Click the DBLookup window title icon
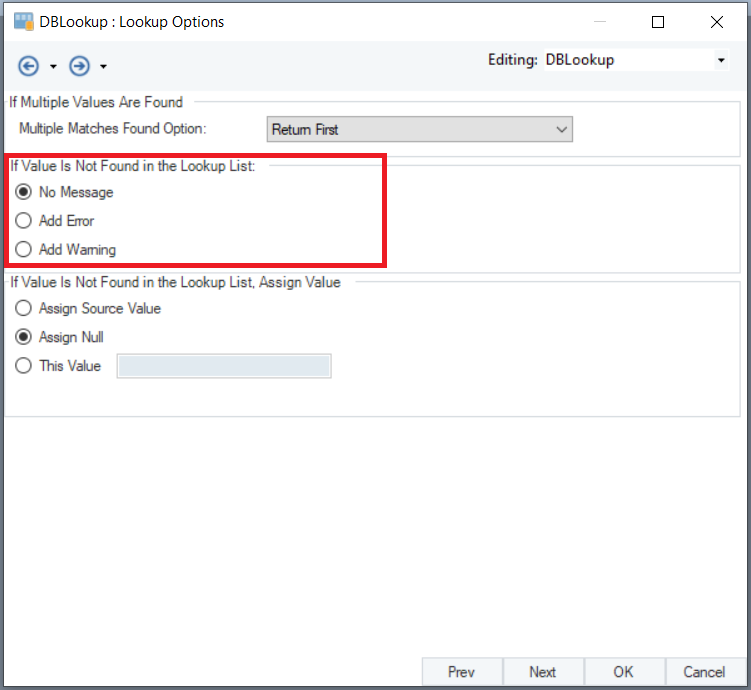Viewport: 751px width, 690px height. [23, 21]
